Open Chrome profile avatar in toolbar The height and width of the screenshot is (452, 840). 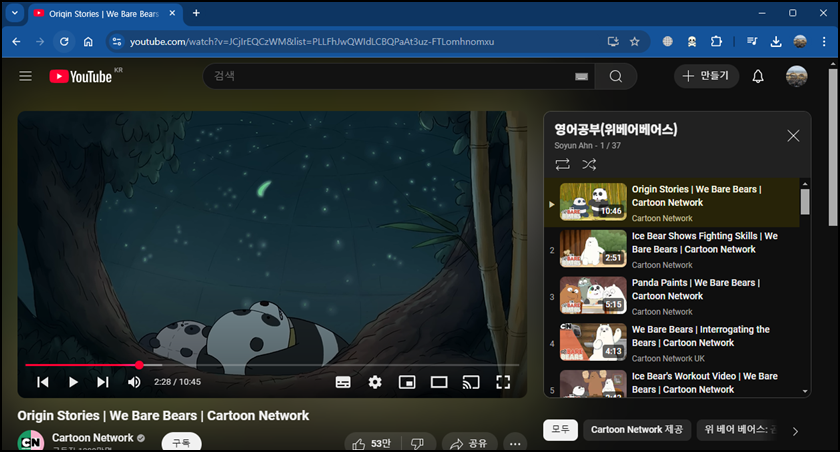pyautogui.click(x=800, y=42)
